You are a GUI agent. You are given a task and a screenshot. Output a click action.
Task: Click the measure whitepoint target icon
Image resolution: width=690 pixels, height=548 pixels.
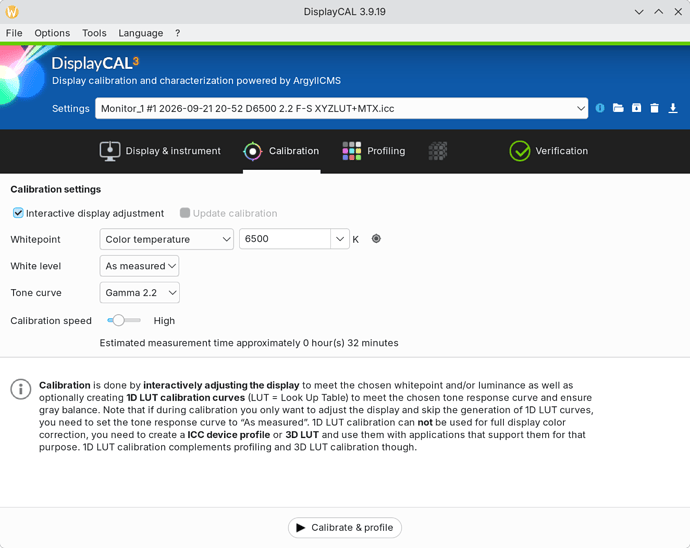point(376,239)
